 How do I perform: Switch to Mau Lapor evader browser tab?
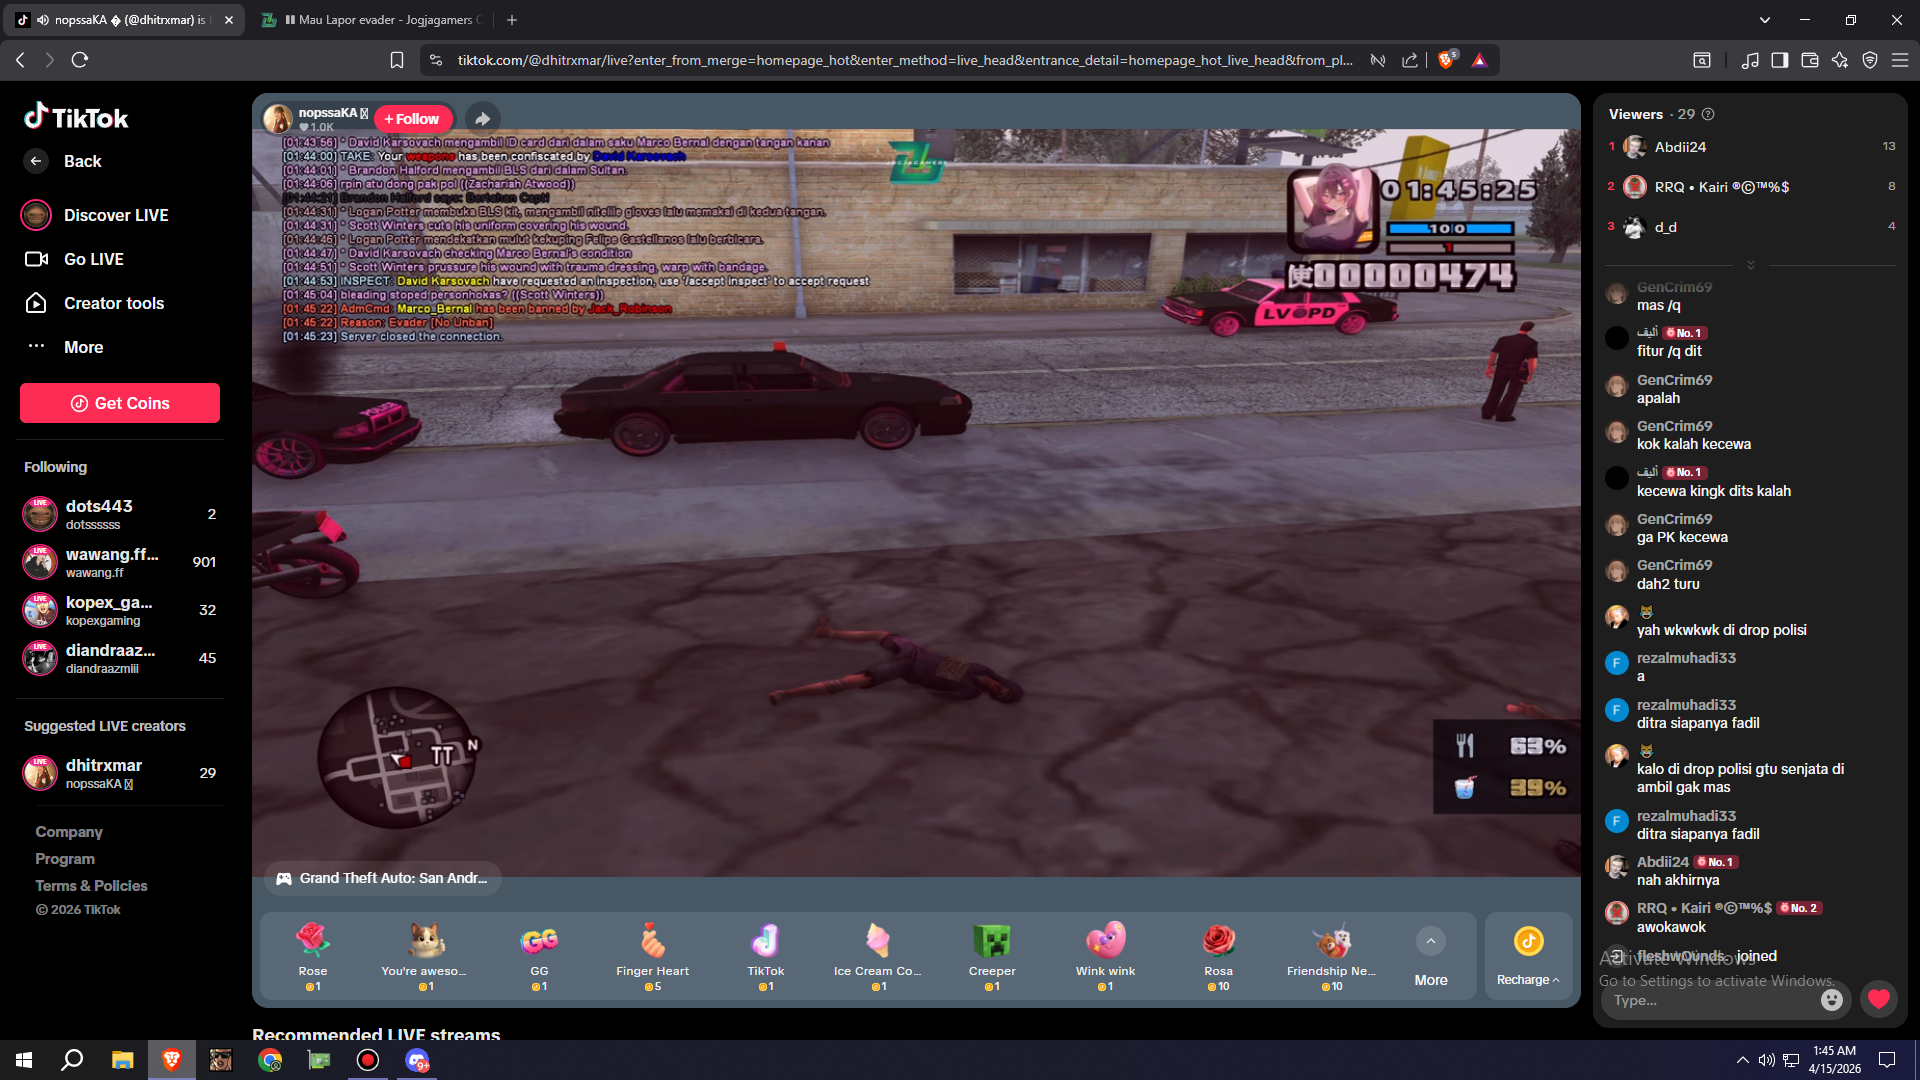(x=372, y=20)
